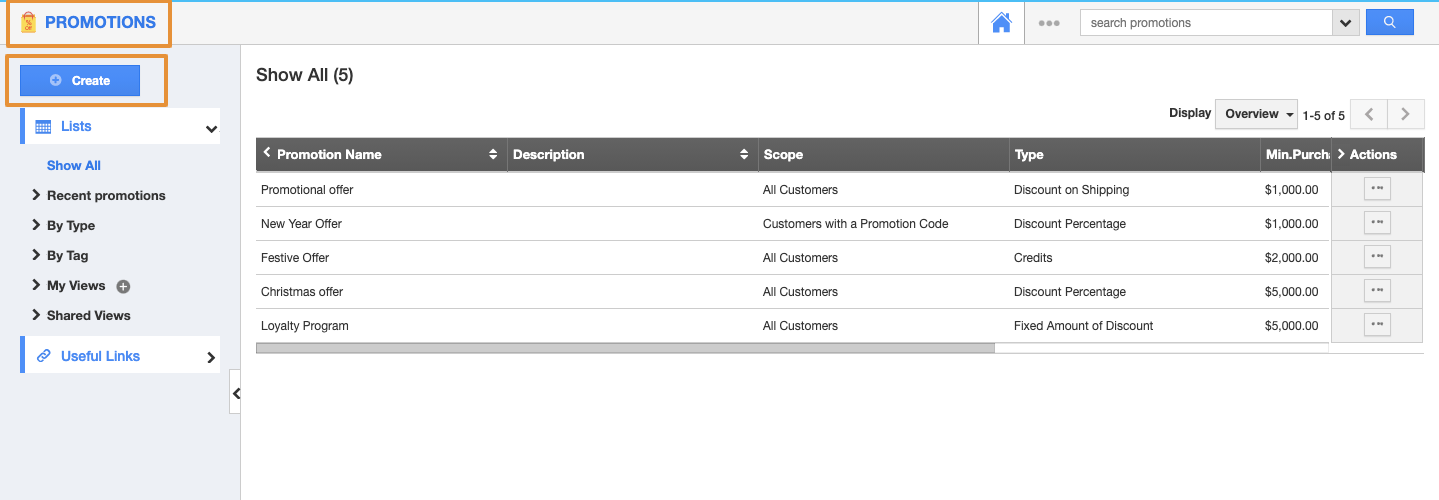Open the Display Overview dropdown
Image resolution: width=1439 pixels, height=500 pixels.
(1256, 114)
